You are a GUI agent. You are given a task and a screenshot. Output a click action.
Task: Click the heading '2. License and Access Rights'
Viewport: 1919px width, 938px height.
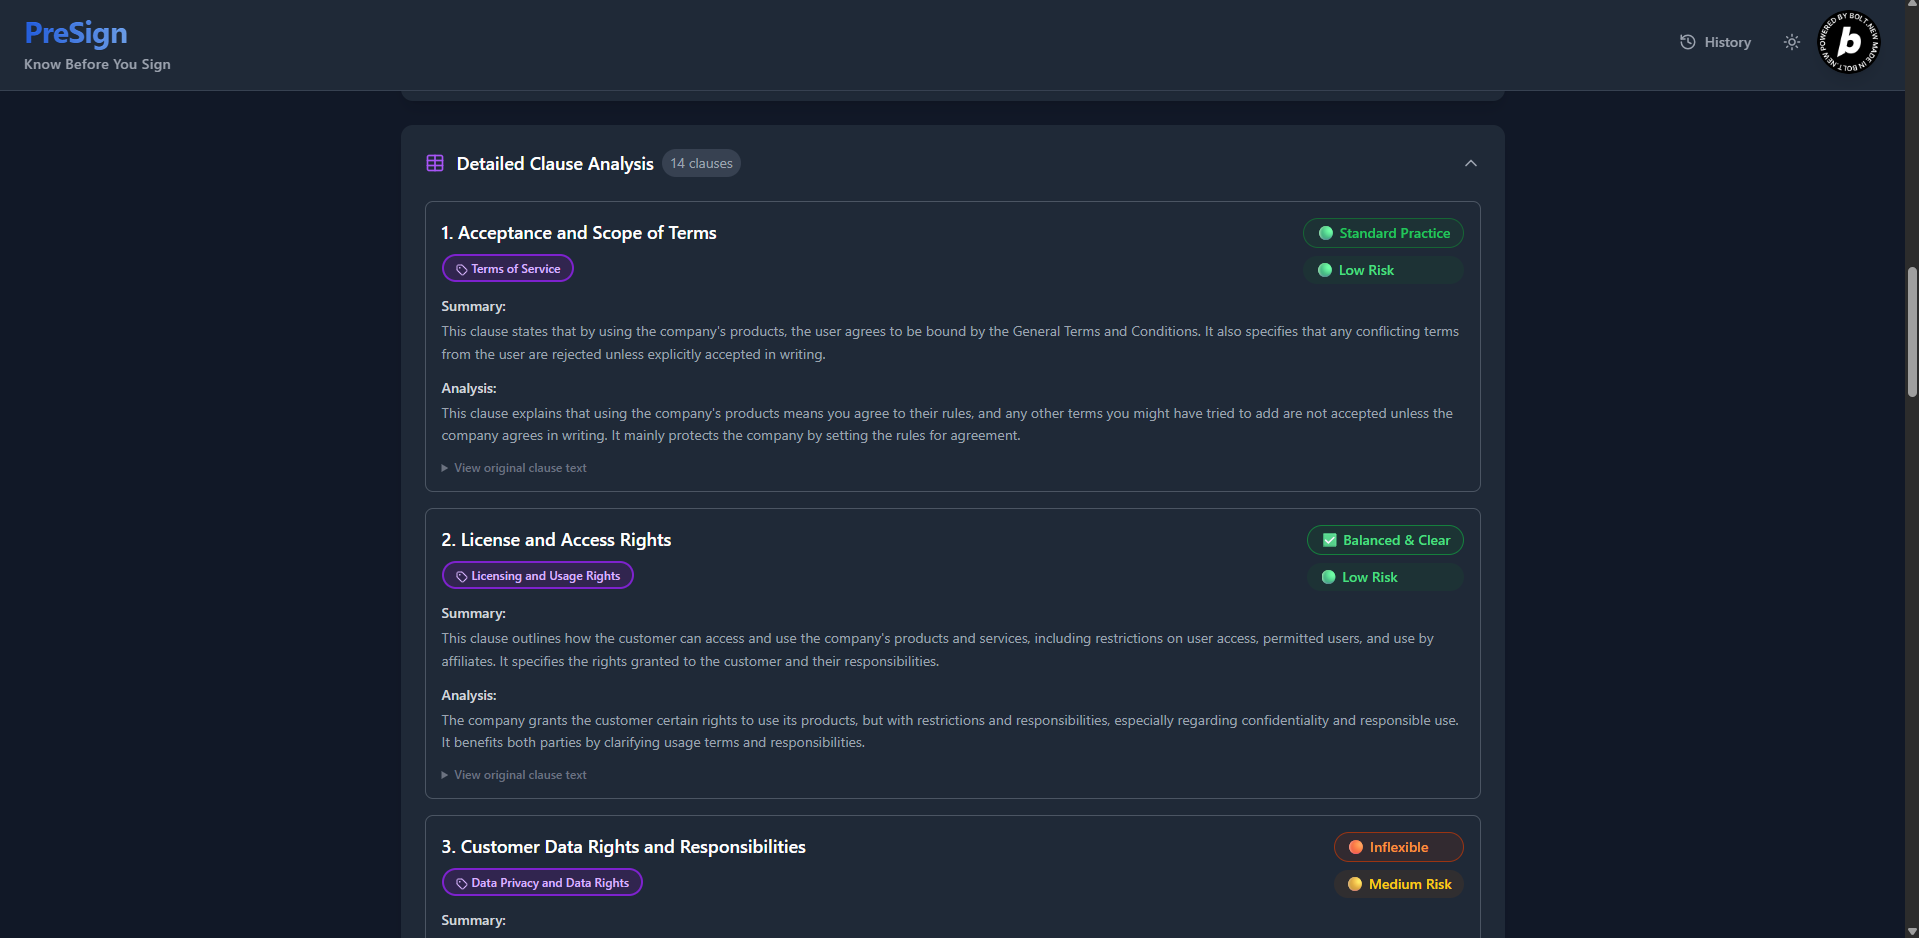click(556, 540)
